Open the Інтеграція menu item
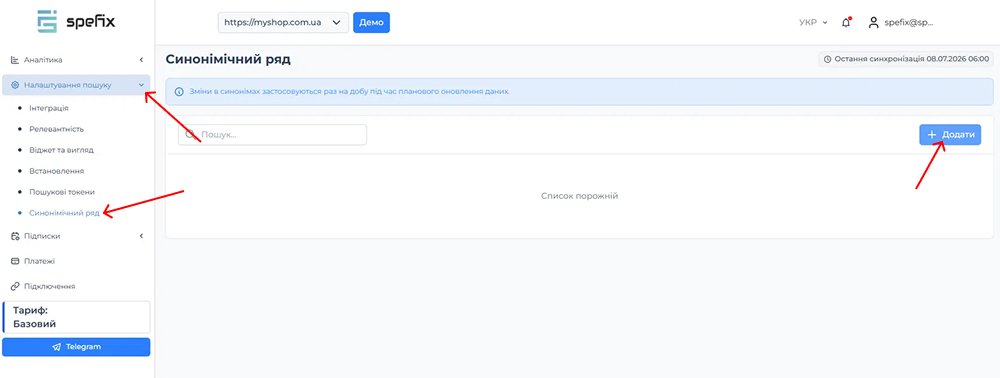 (x=48, y=108)
